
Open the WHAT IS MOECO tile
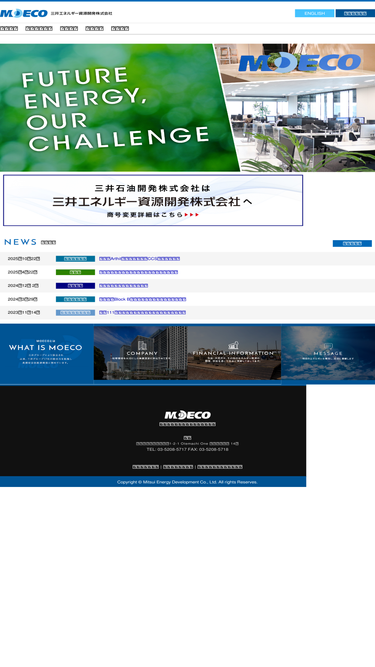click(46, 354)
